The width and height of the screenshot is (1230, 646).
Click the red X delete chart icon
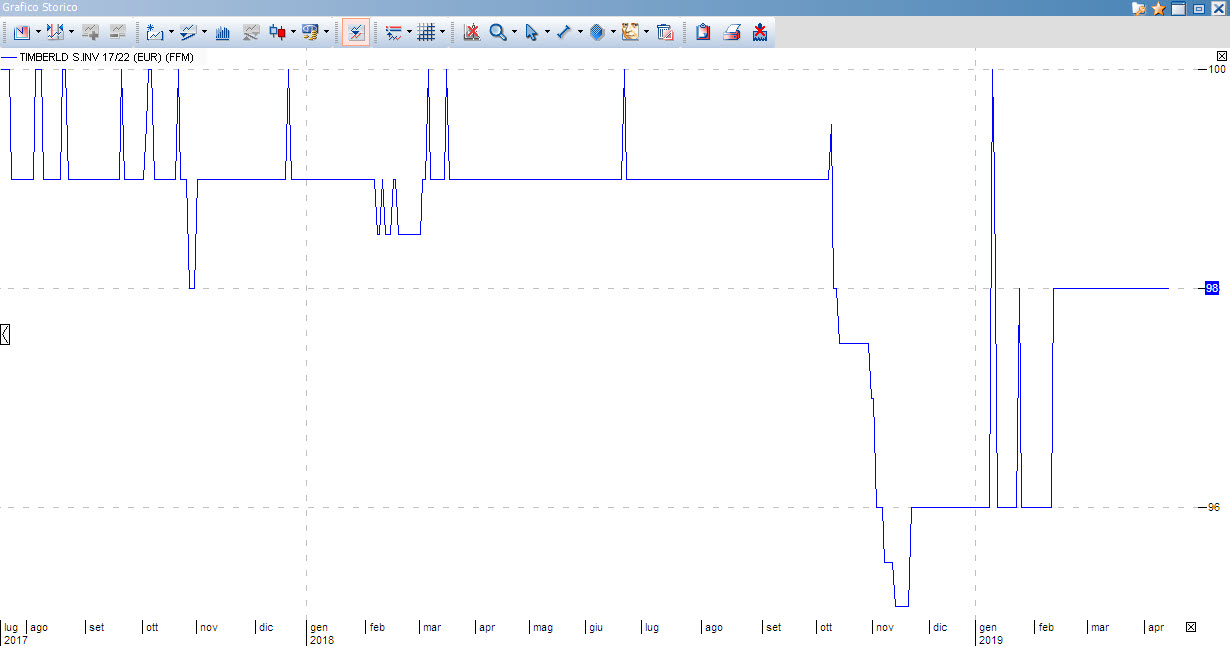[471, 32]
